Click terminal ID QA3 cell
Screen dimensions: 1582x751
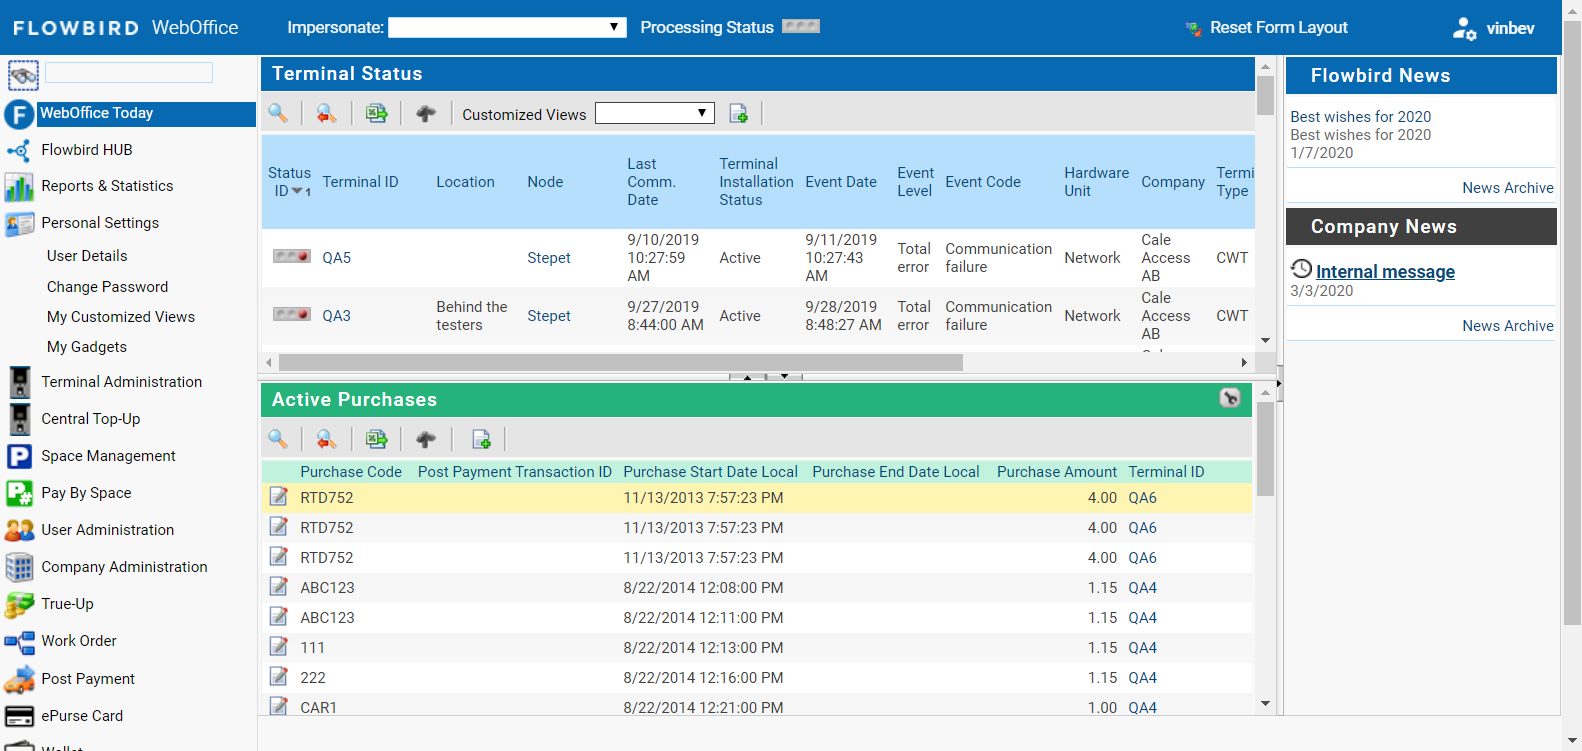(x=337, y=316)
